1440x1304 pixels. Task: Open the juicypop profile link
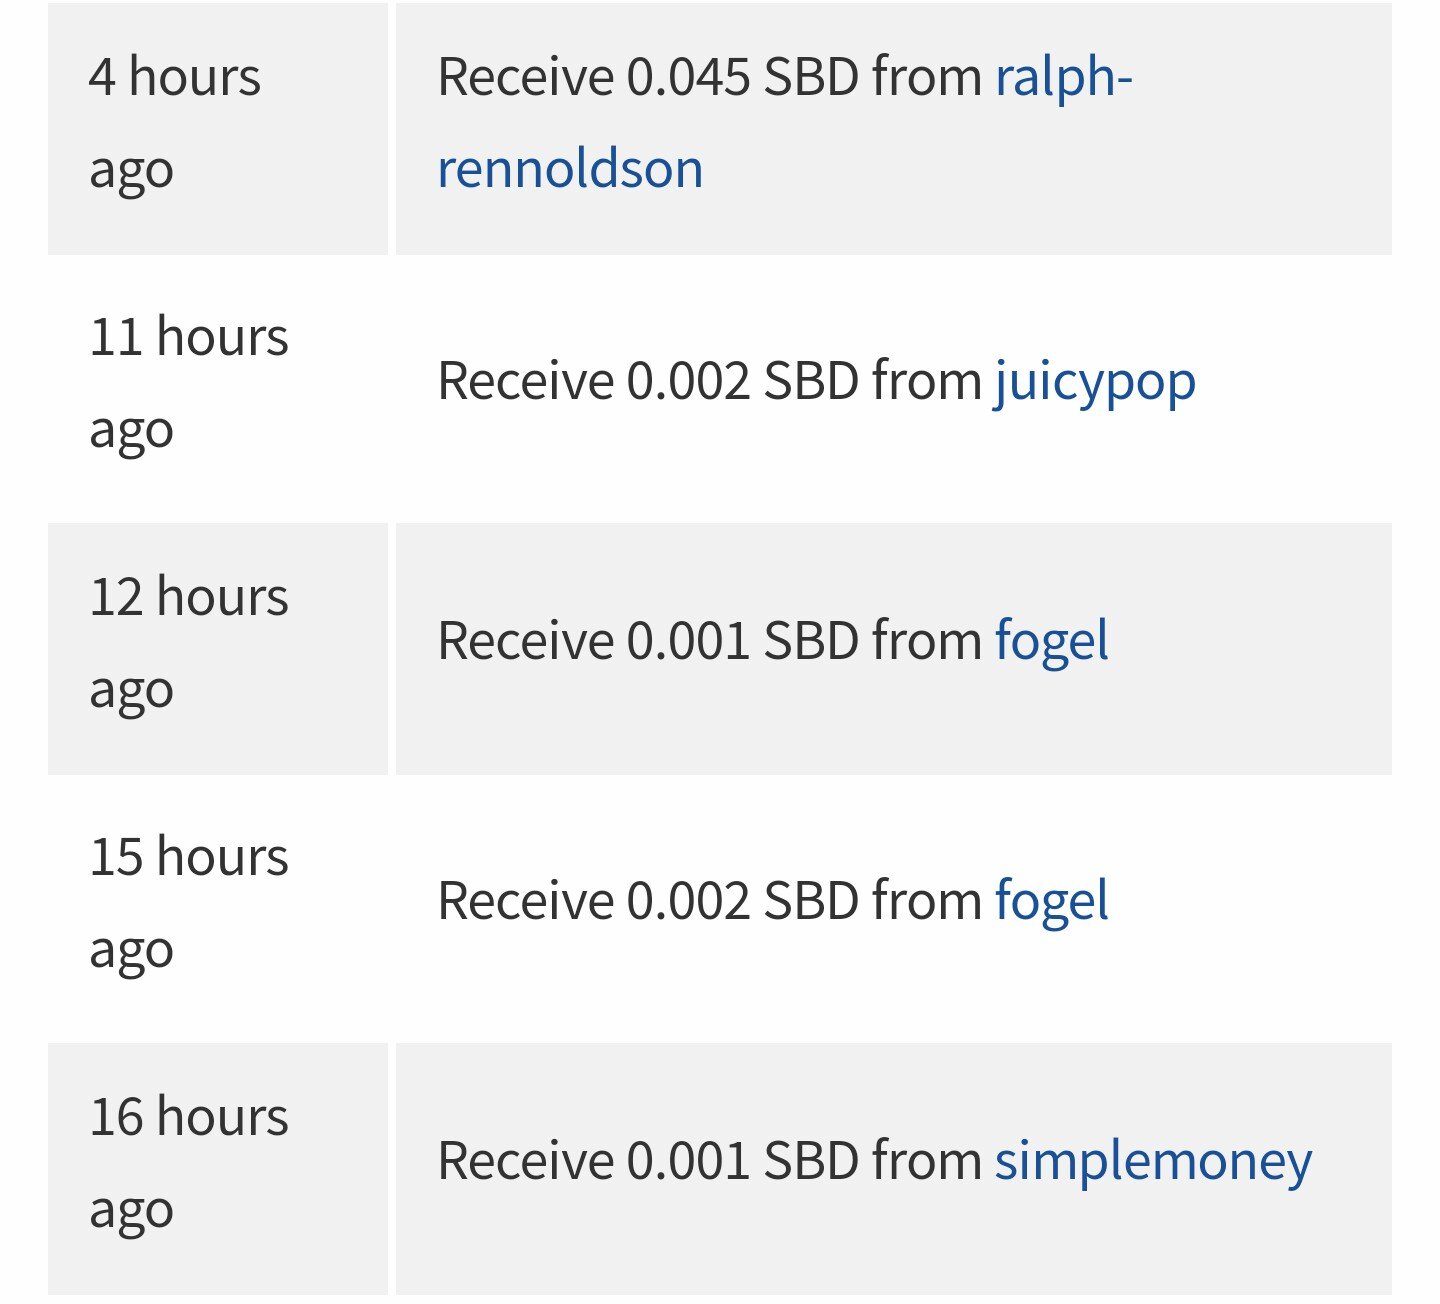(1095, 382)
